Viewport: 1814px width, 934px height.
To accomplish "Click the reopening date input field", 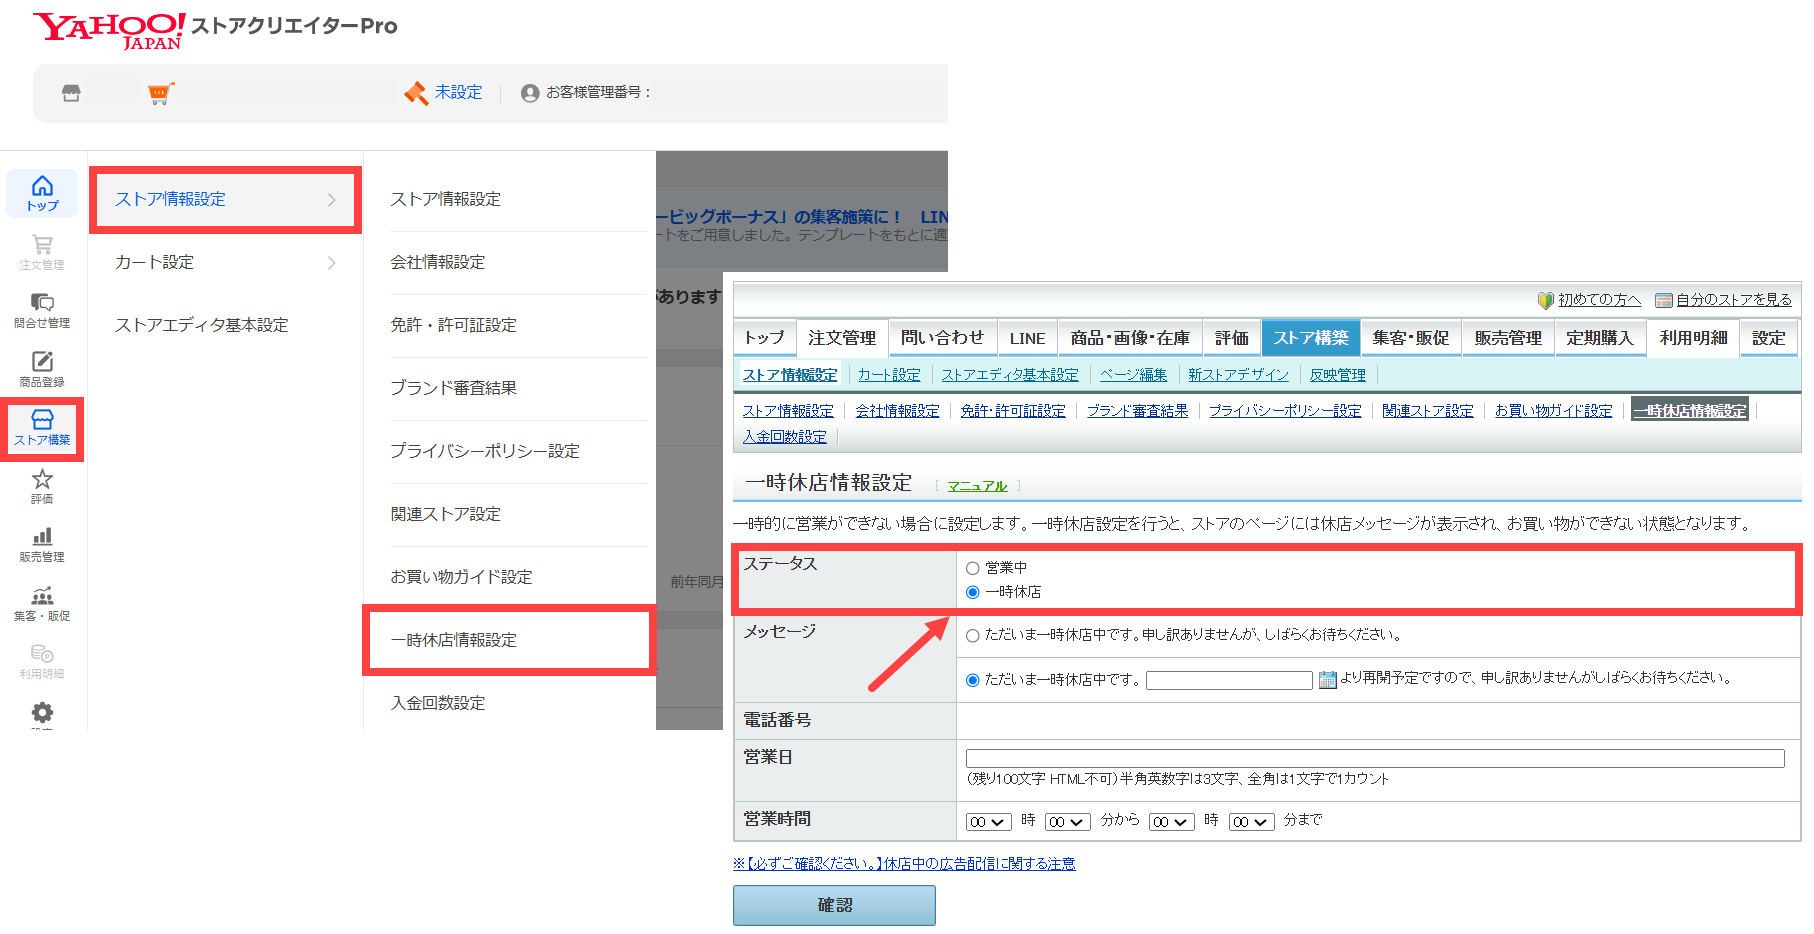I will click(x=1228, y=680).
